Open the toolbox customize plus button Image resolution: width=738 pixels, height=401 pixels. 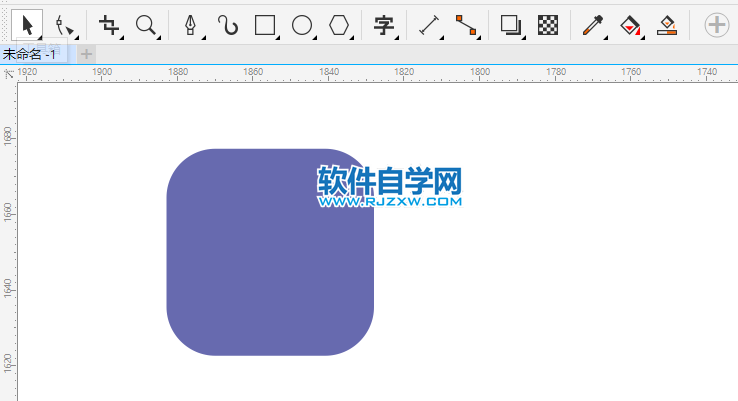coord(717,24)
